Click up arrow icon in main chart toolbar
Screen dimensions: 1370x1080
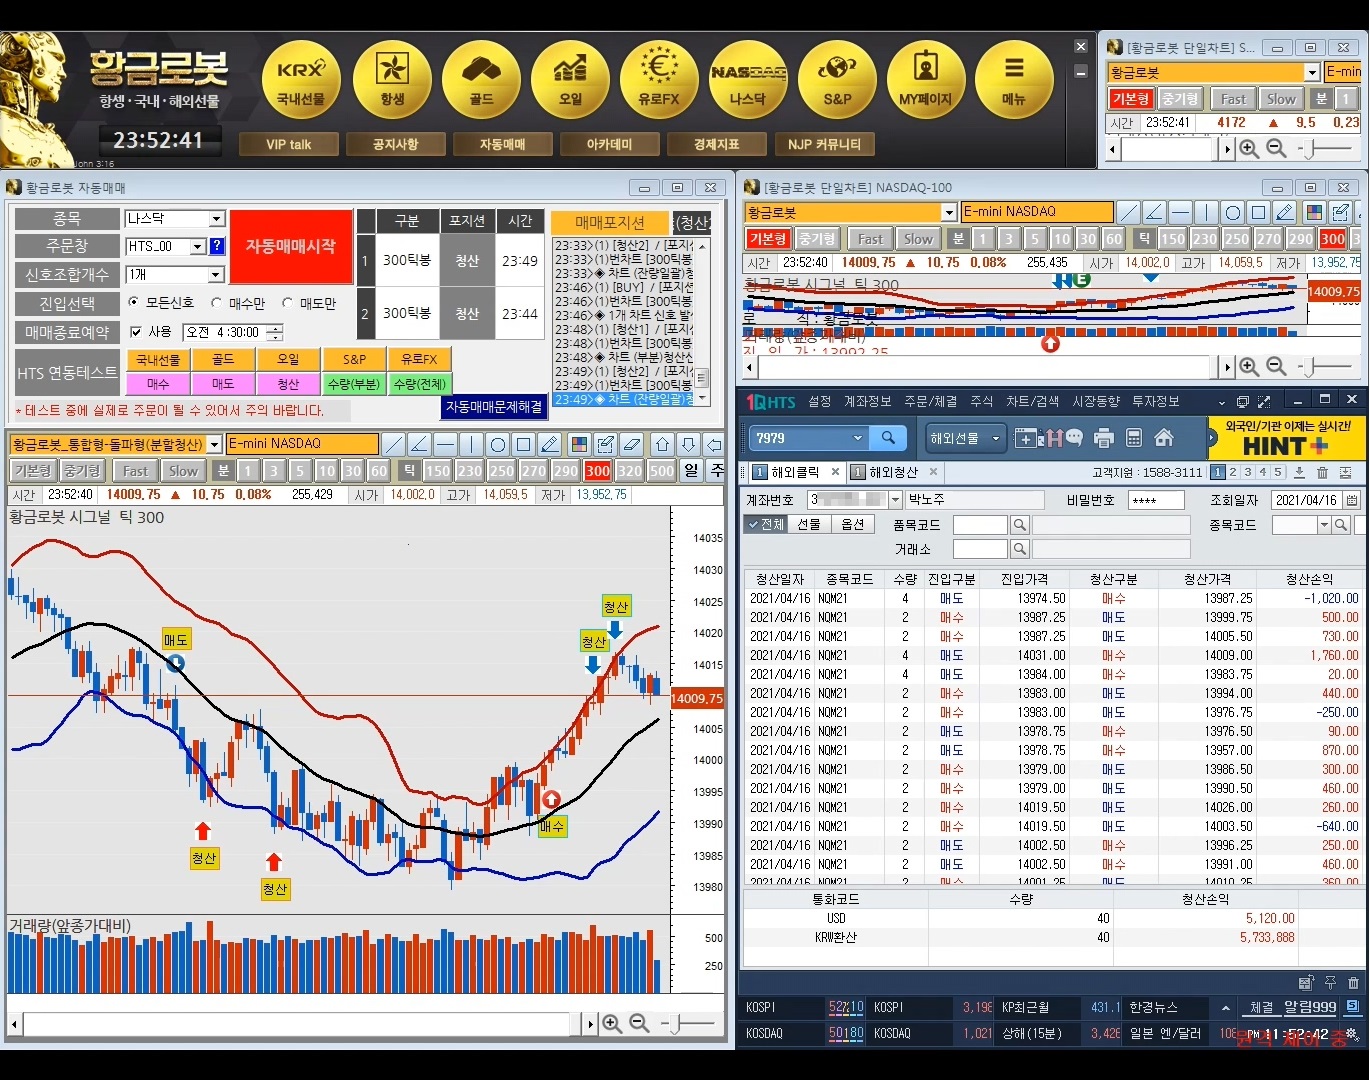(662, 444)
